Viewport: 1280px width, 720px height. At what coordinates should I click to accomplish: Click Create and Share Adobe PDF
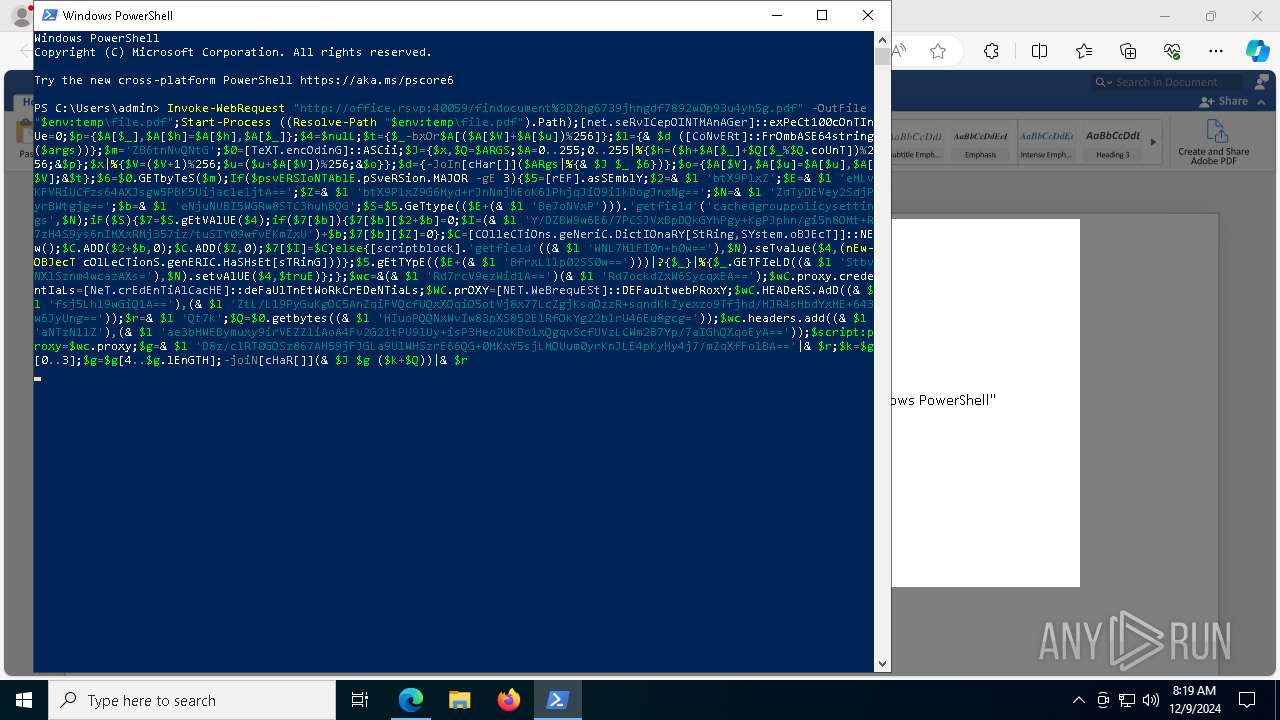(1214, 142)
